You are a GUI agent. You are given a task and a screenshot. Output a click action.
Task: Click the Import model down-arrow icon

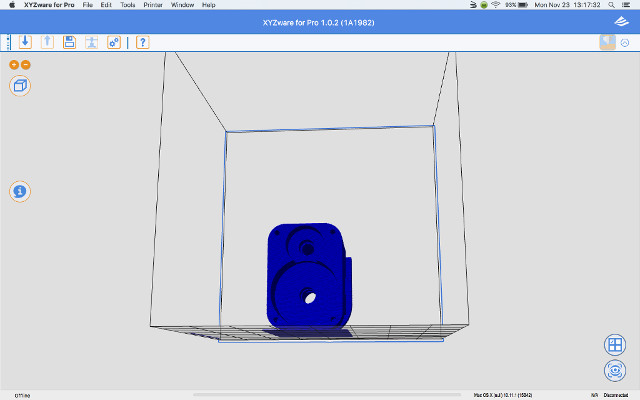click(25, 42)
